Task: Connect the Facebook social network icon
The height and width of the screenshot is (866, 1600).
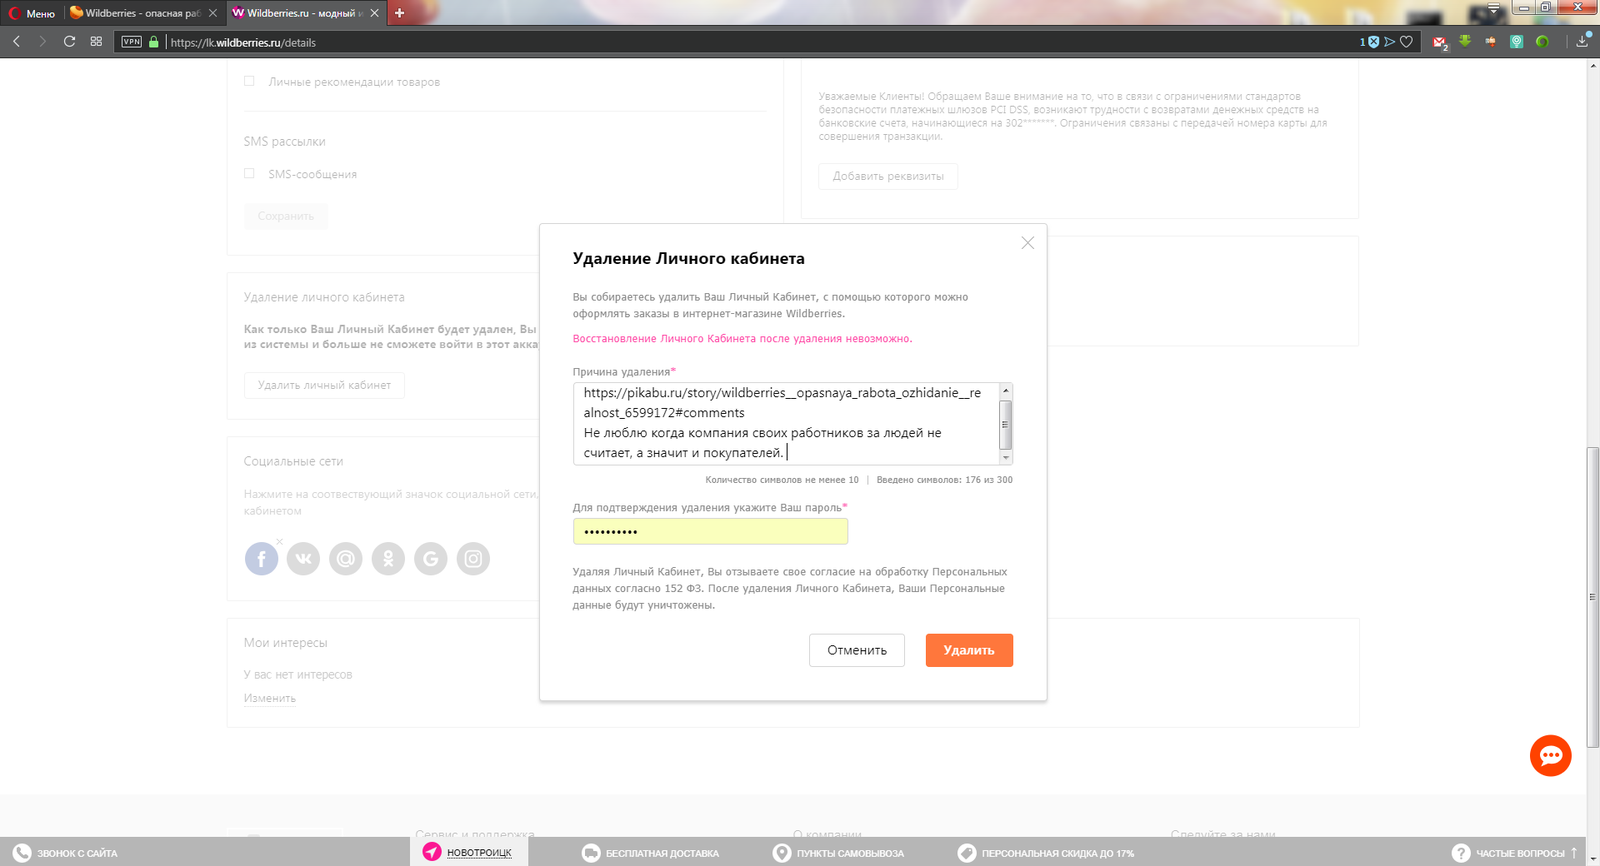Action: (x=261, y=559)
